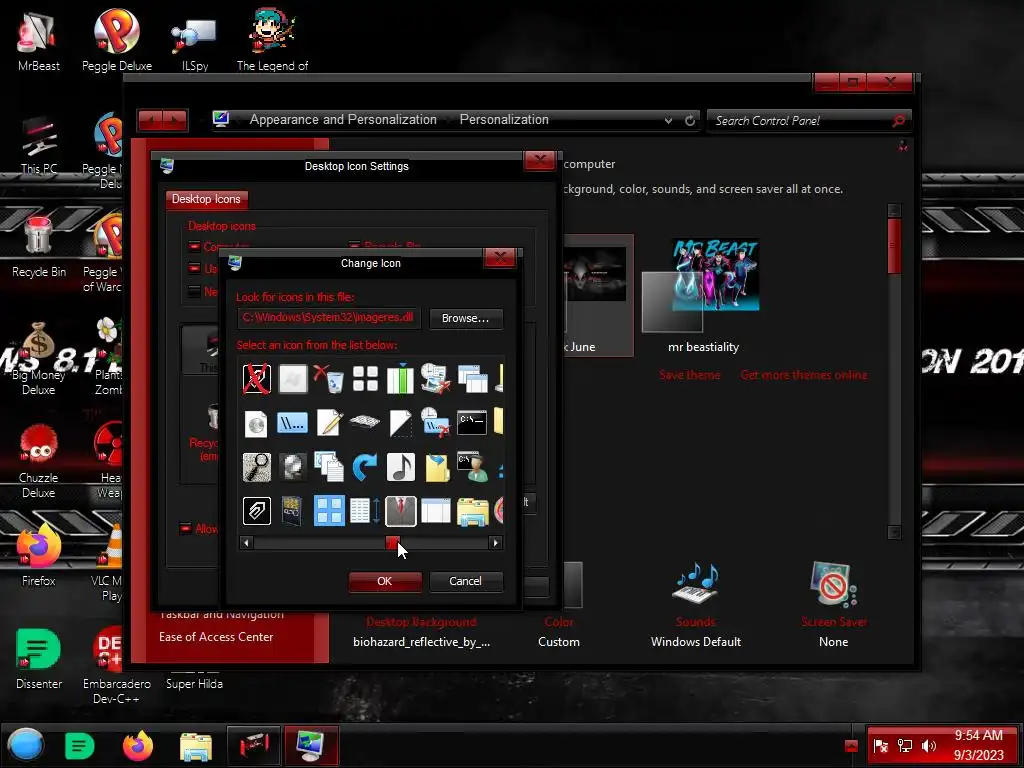This screenshot has height=768, width=1024.
Task: Toggle the Network desktop icon checkbox
Action: coord(194,291)
